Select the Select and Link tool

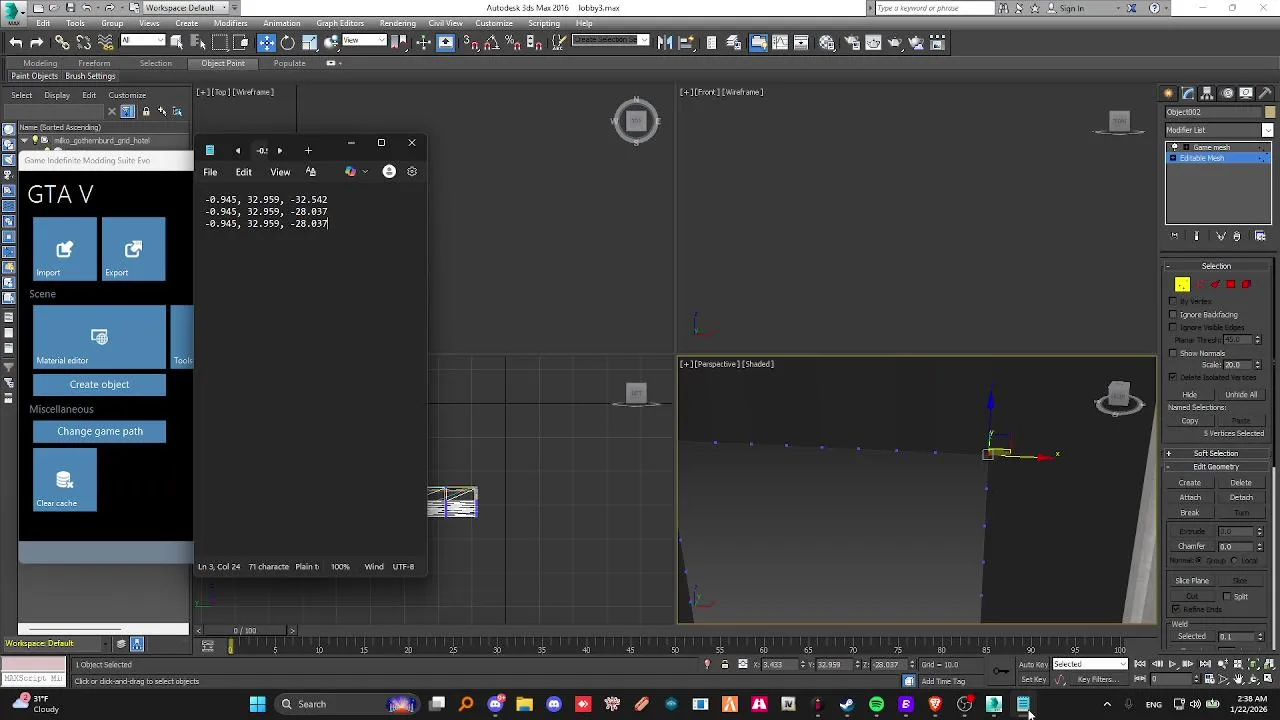click(62, 42)
